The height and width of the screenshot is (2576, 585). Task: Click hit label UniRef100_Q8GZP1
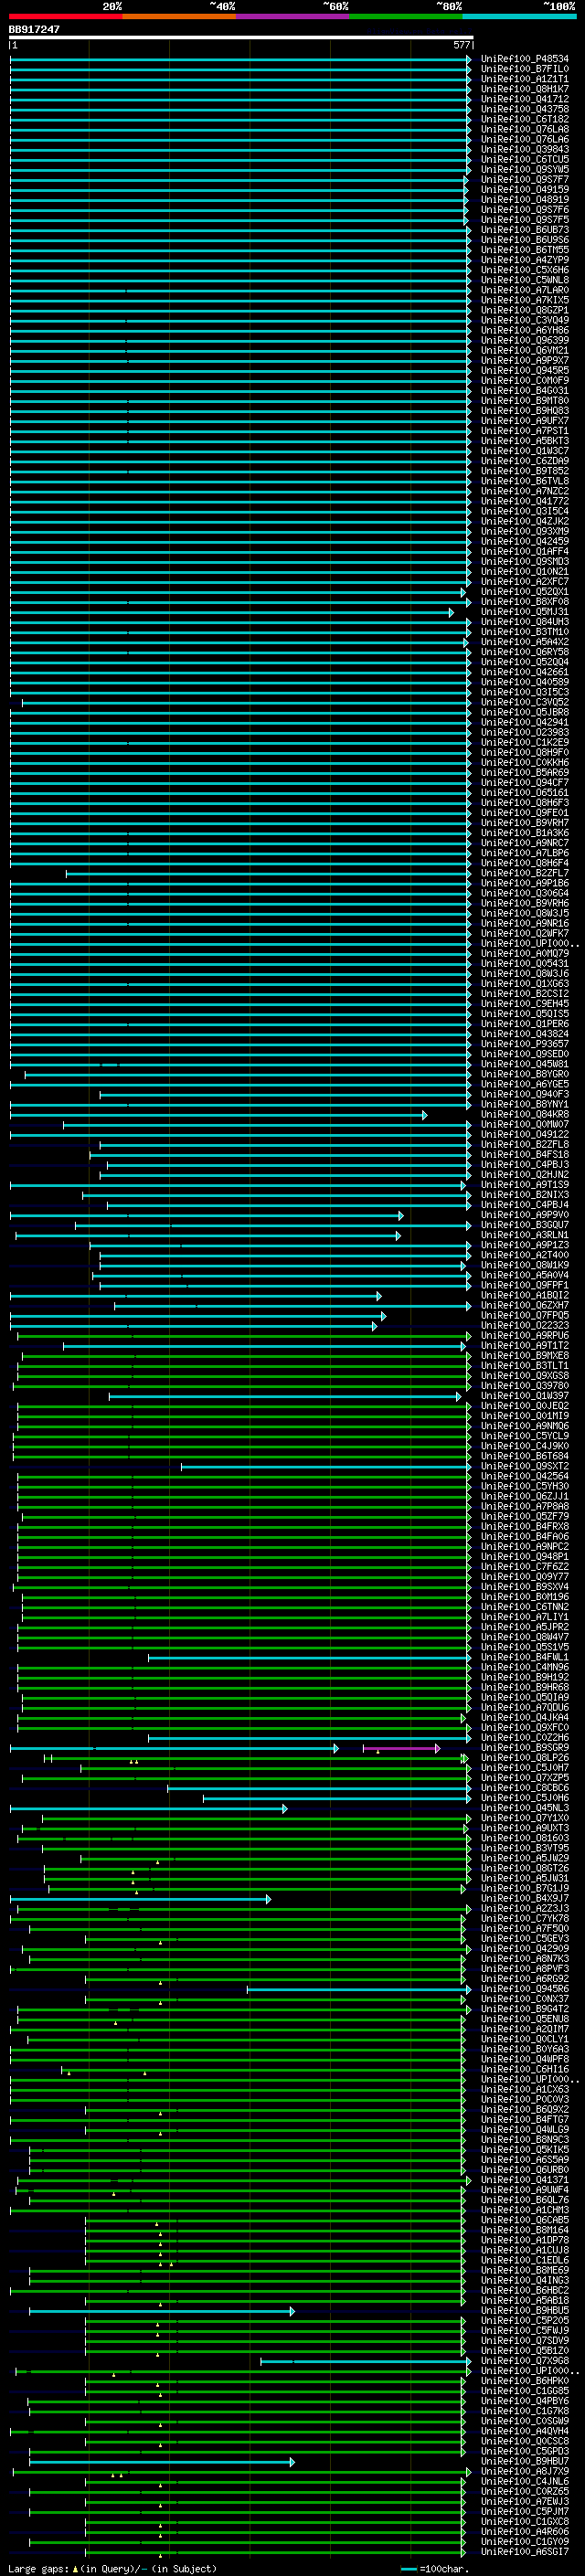point(524,310)
